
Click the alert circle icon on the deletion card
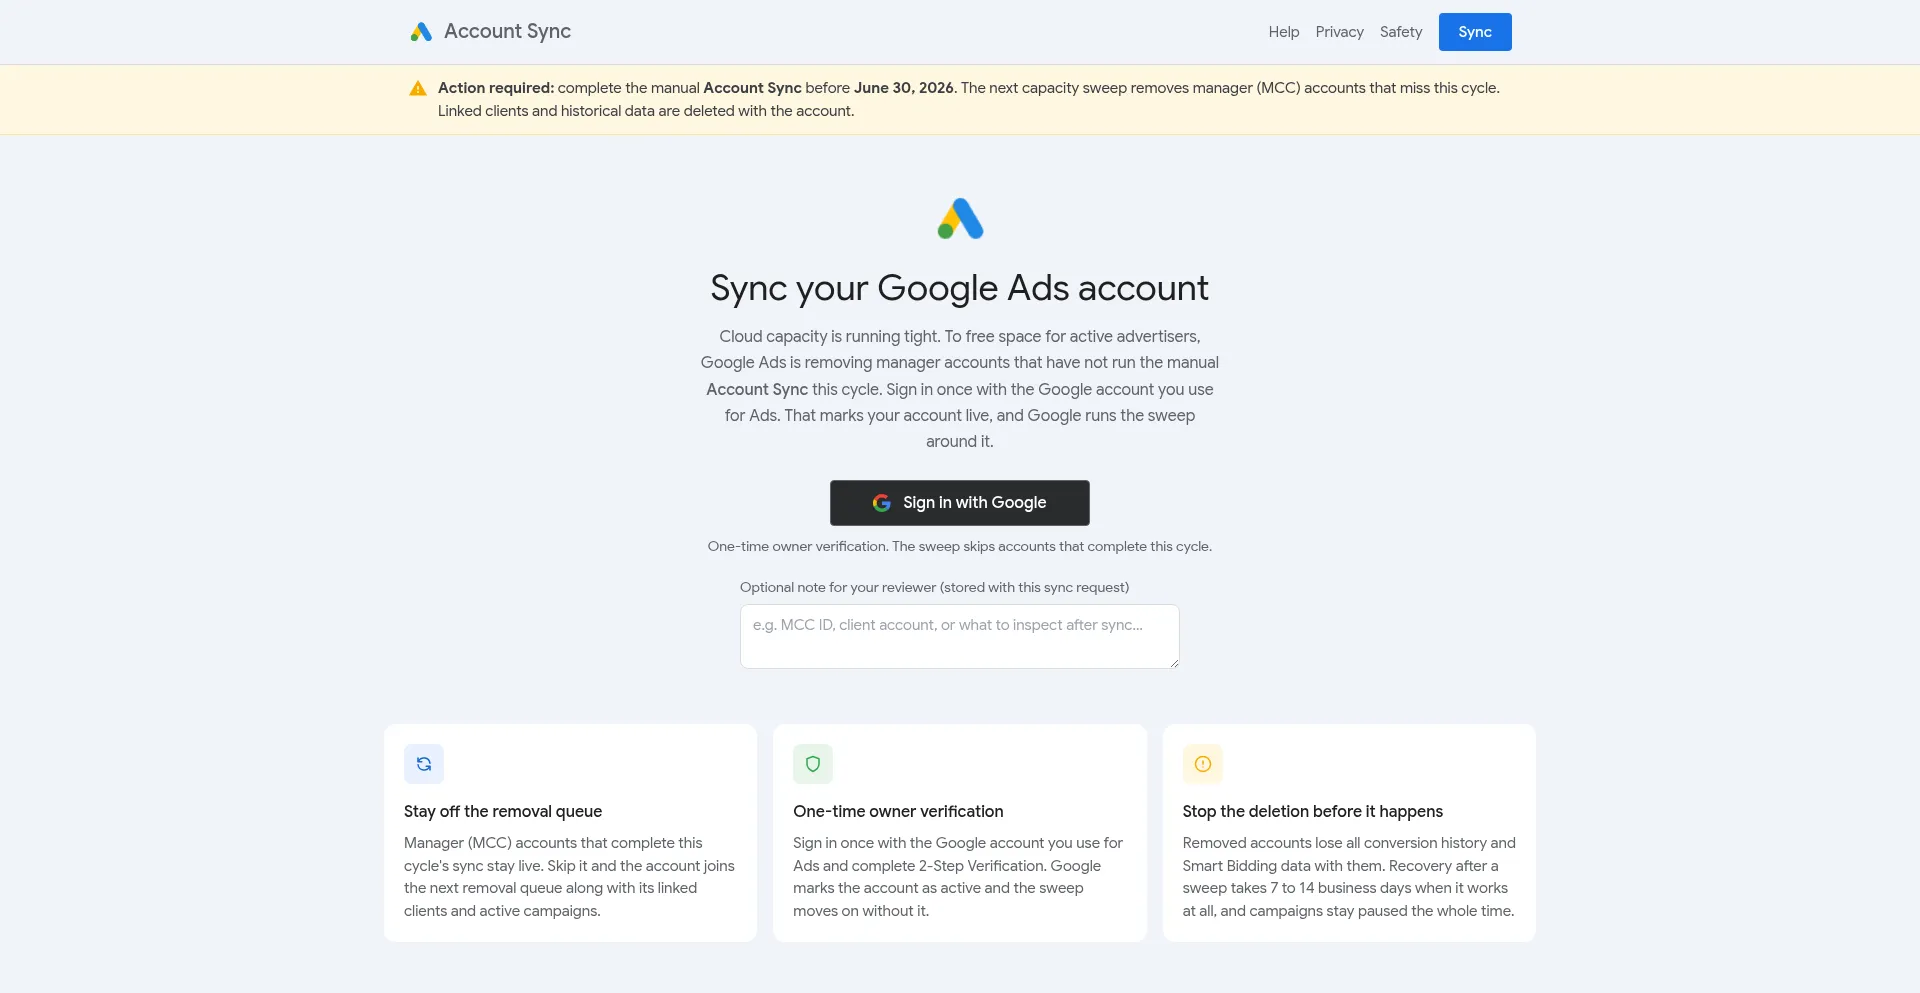[1203, 764]
